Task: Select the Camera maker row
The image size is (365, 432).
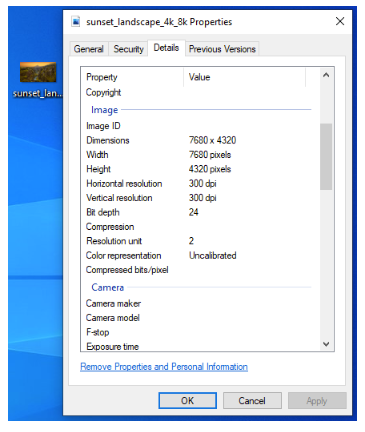Action: coord(113,303)
